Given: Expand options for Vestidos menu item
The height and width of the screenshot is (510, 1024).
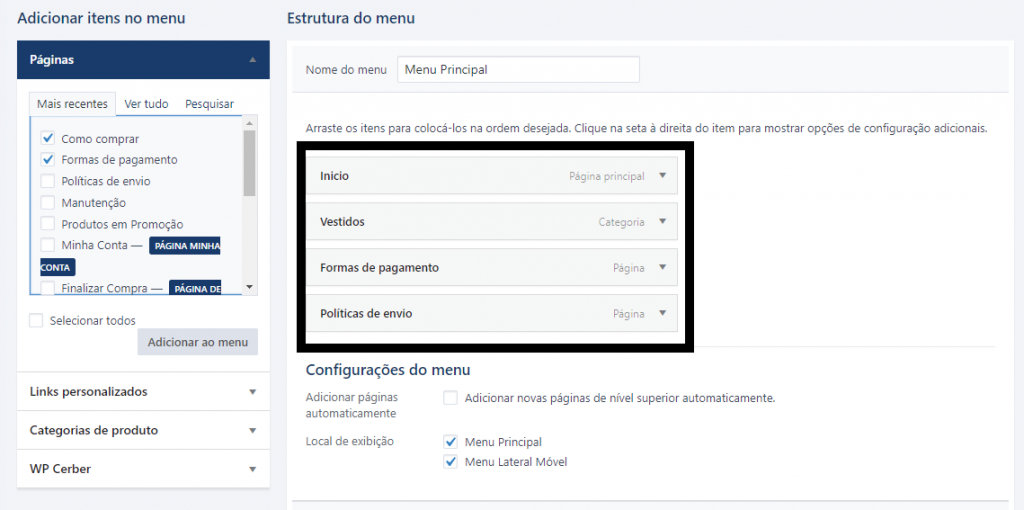Looking at the screenshot, I should pos(662,221).
